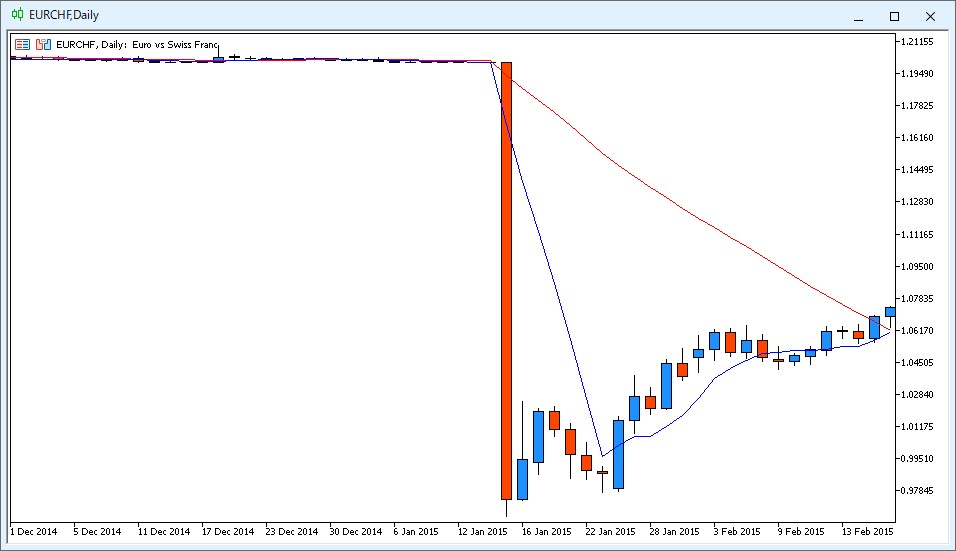Image resolution: width=956 pixels, height=551 pixels.
Task: Click the 1 Dec 2014 date label
Action: [34, 531]
